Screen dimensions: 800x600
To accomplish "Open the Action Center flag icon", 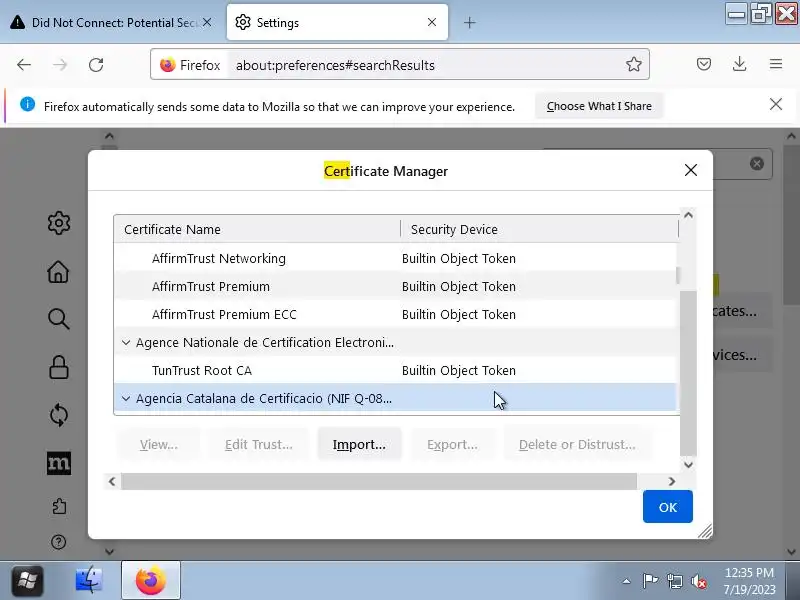I will (x=650, y=581).
